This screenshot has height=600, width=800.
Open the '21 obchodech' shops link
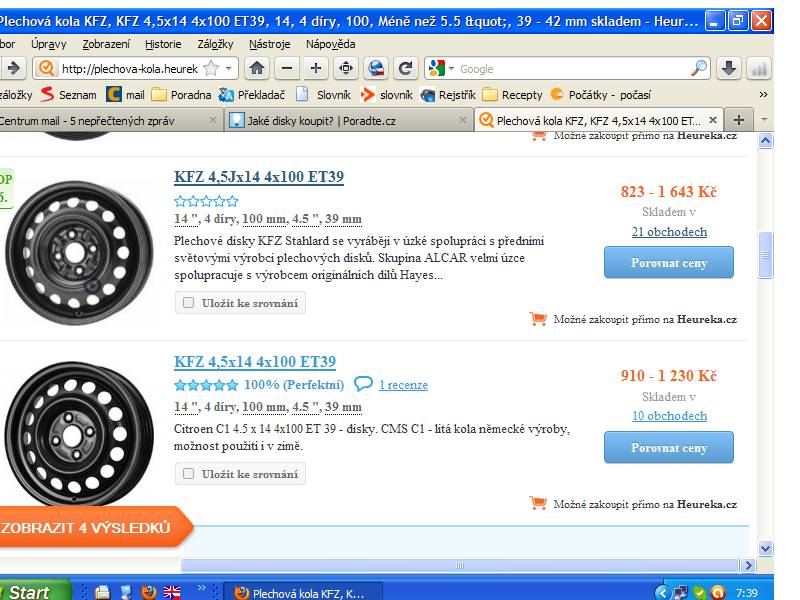click(x=669, y=232)
